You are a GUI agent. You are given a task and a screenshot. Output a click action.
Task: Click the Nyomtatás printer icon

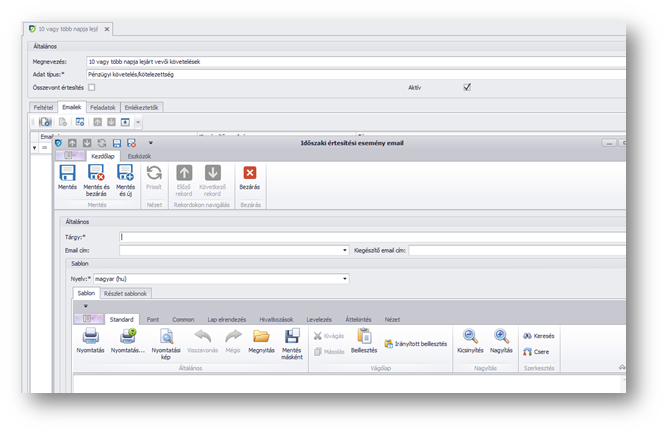89,337
